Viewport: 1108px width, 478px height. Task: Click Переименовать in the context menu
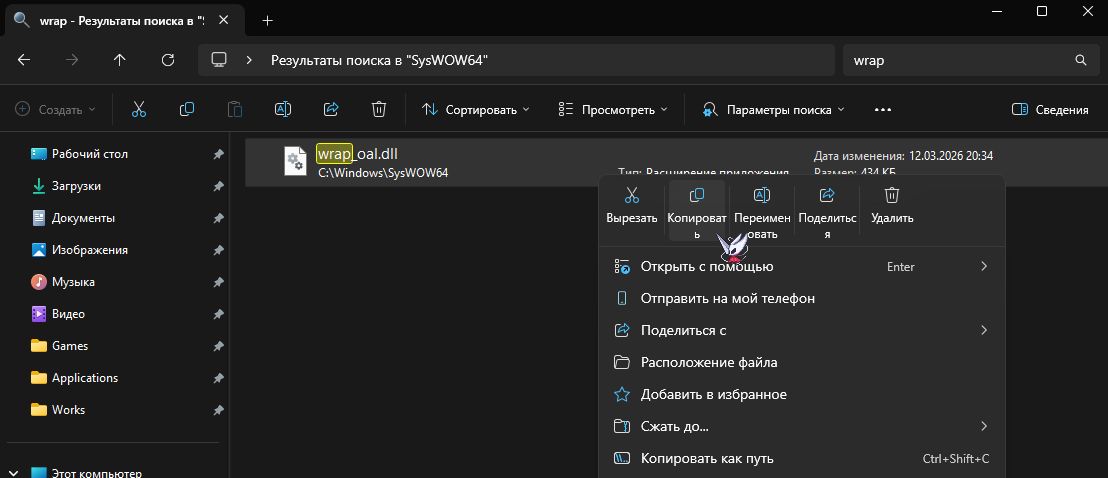761,211
